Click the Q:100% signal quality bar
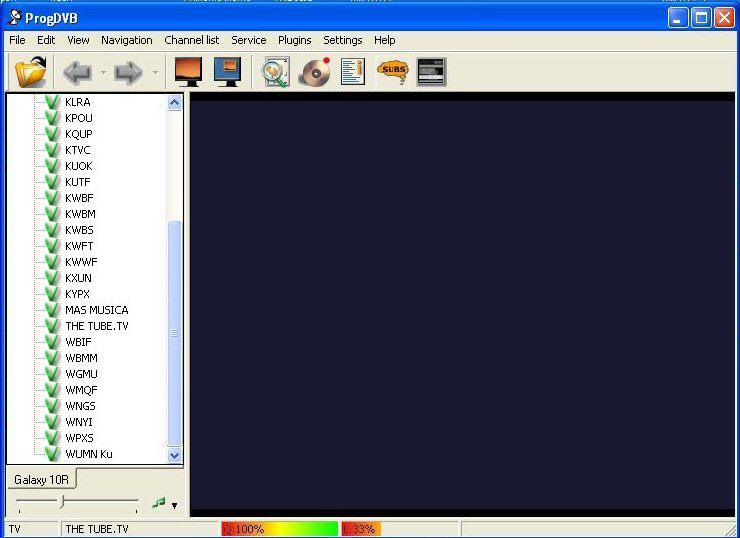This screenshot has width=740, height=538. [279, 529]
